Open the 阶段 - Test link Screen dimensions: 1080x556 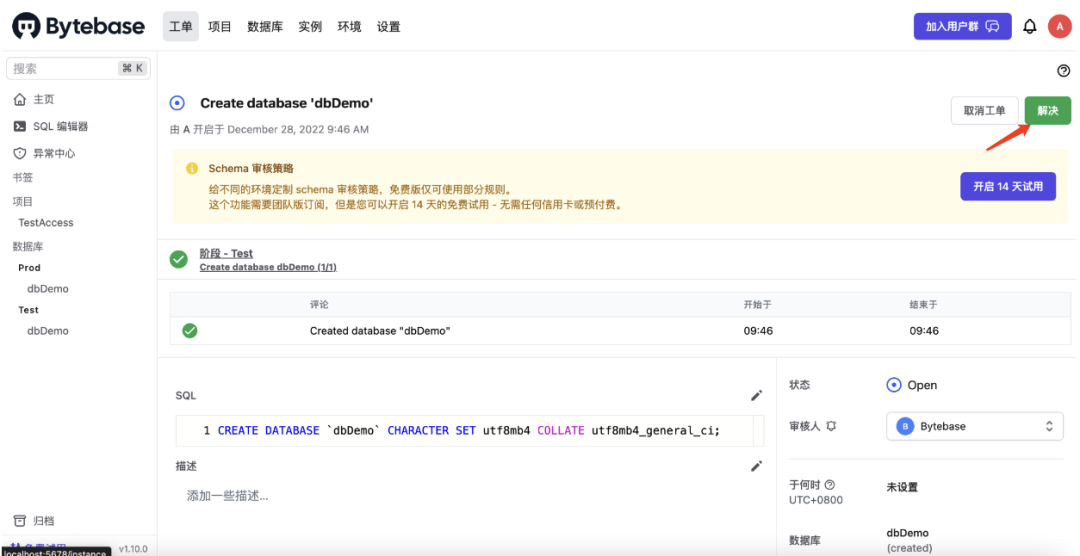(x=226, y=254)
